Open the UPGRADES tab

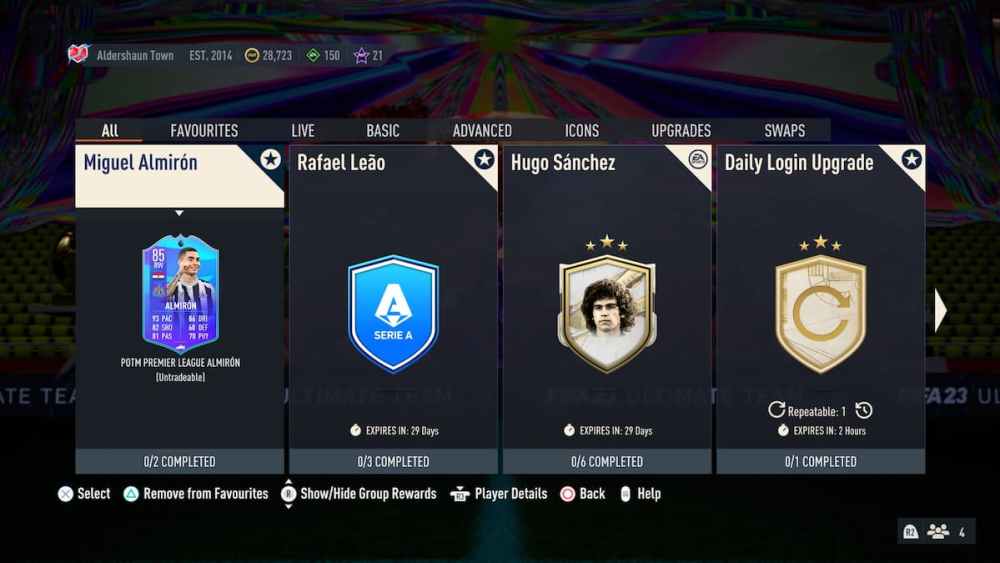coord(681,131)
